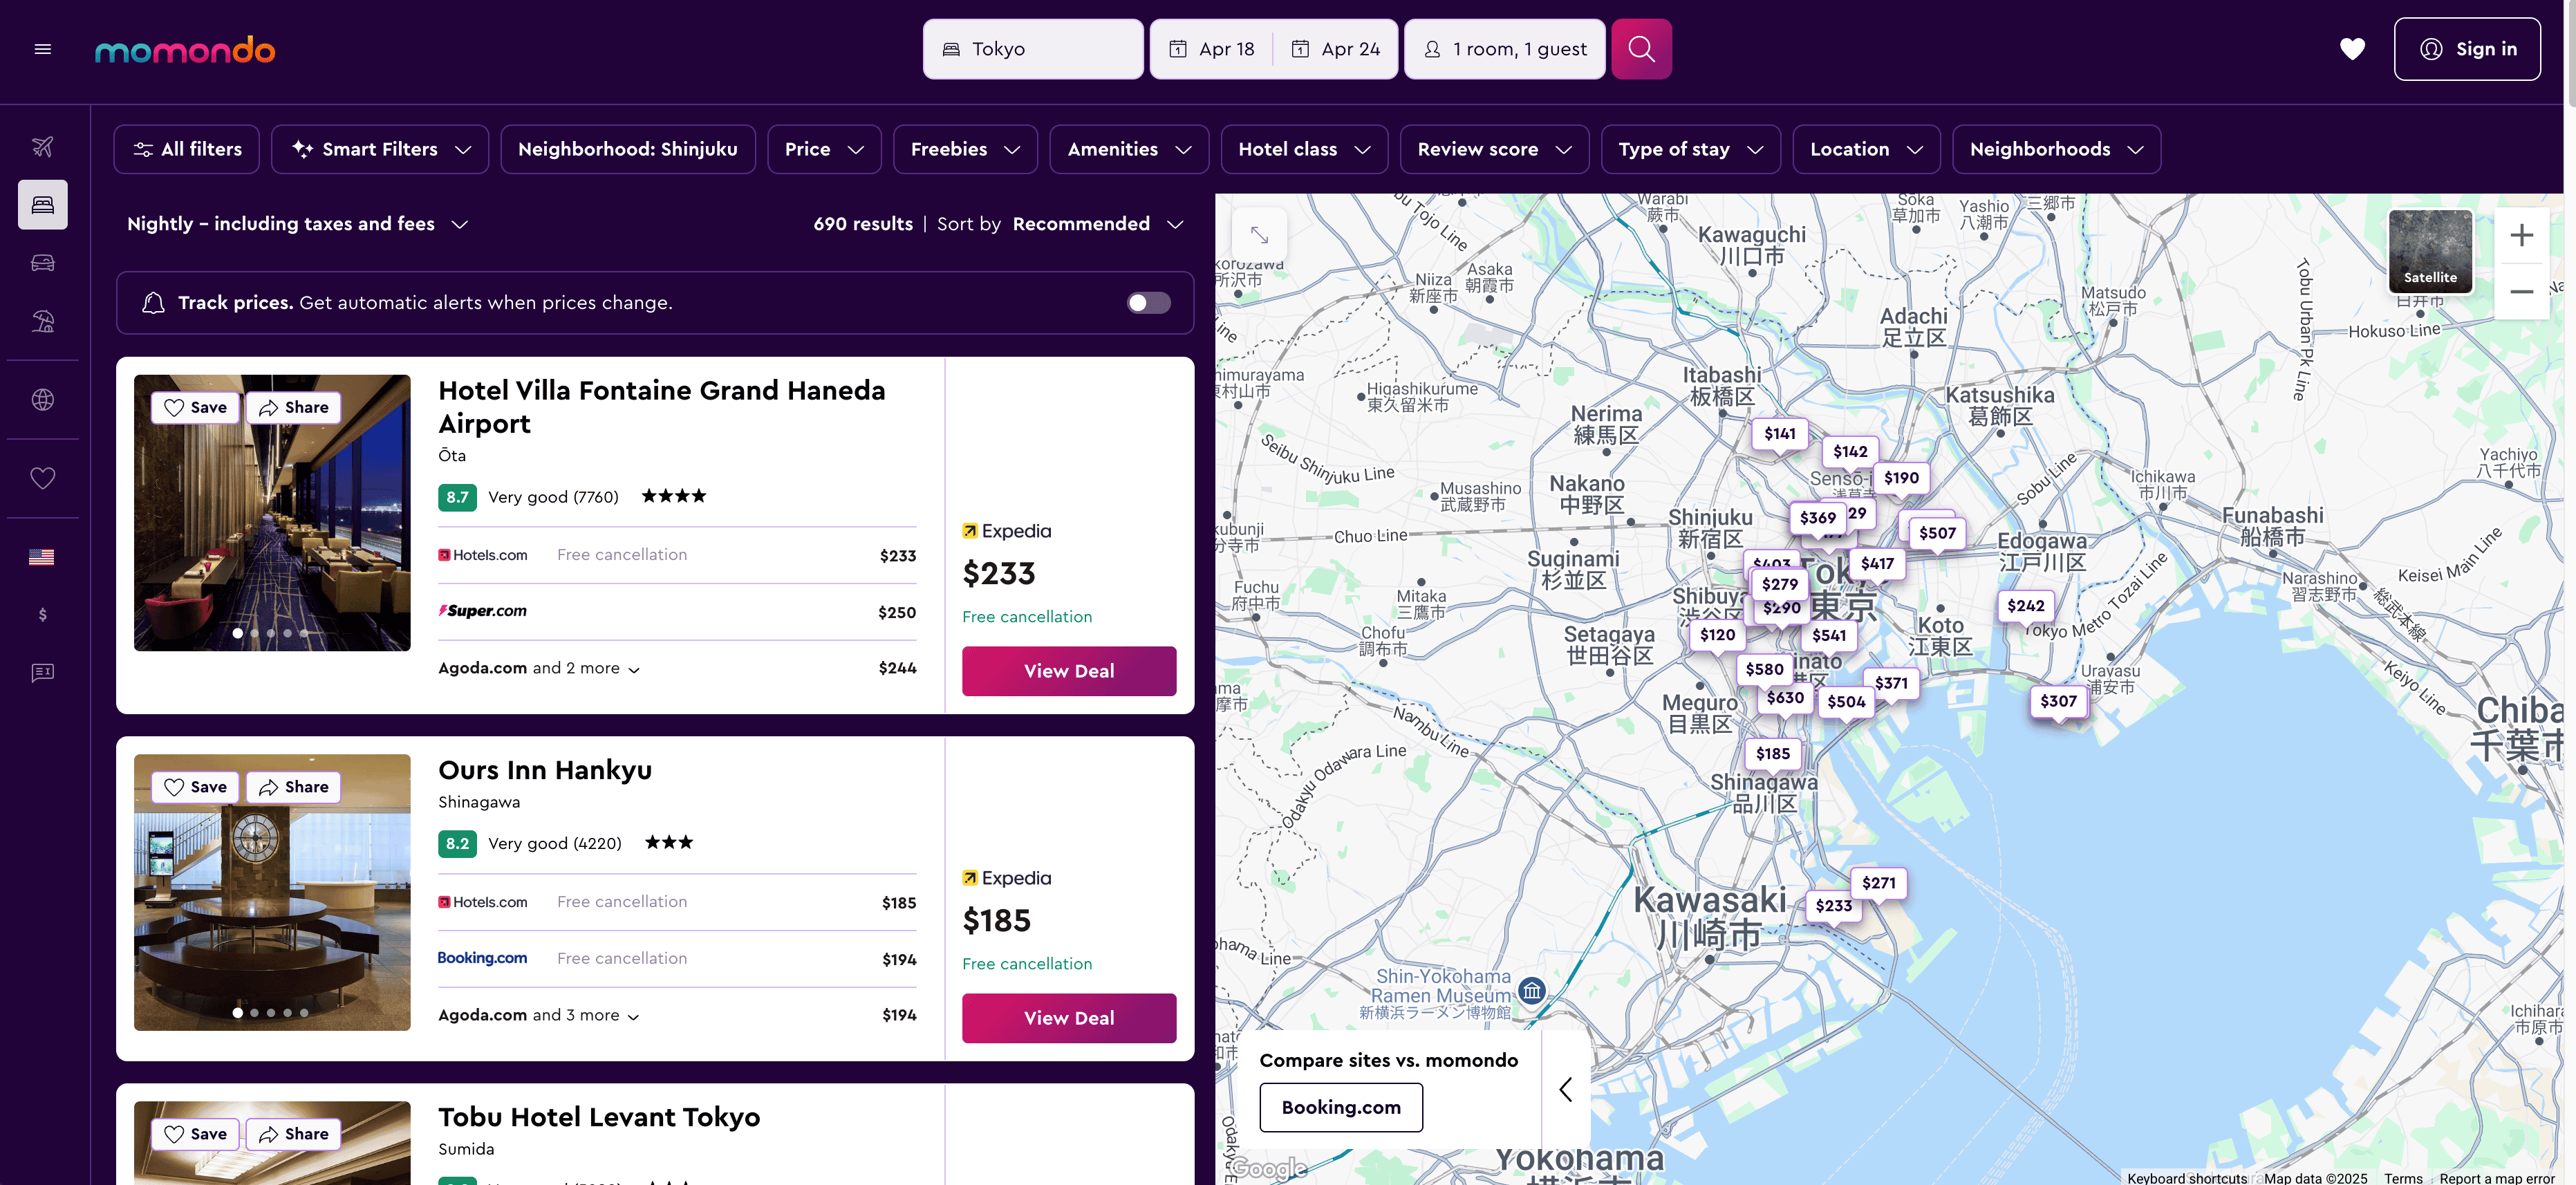
Task: Click the Booking.com compare button
Action: (x=1340, y=1107)
